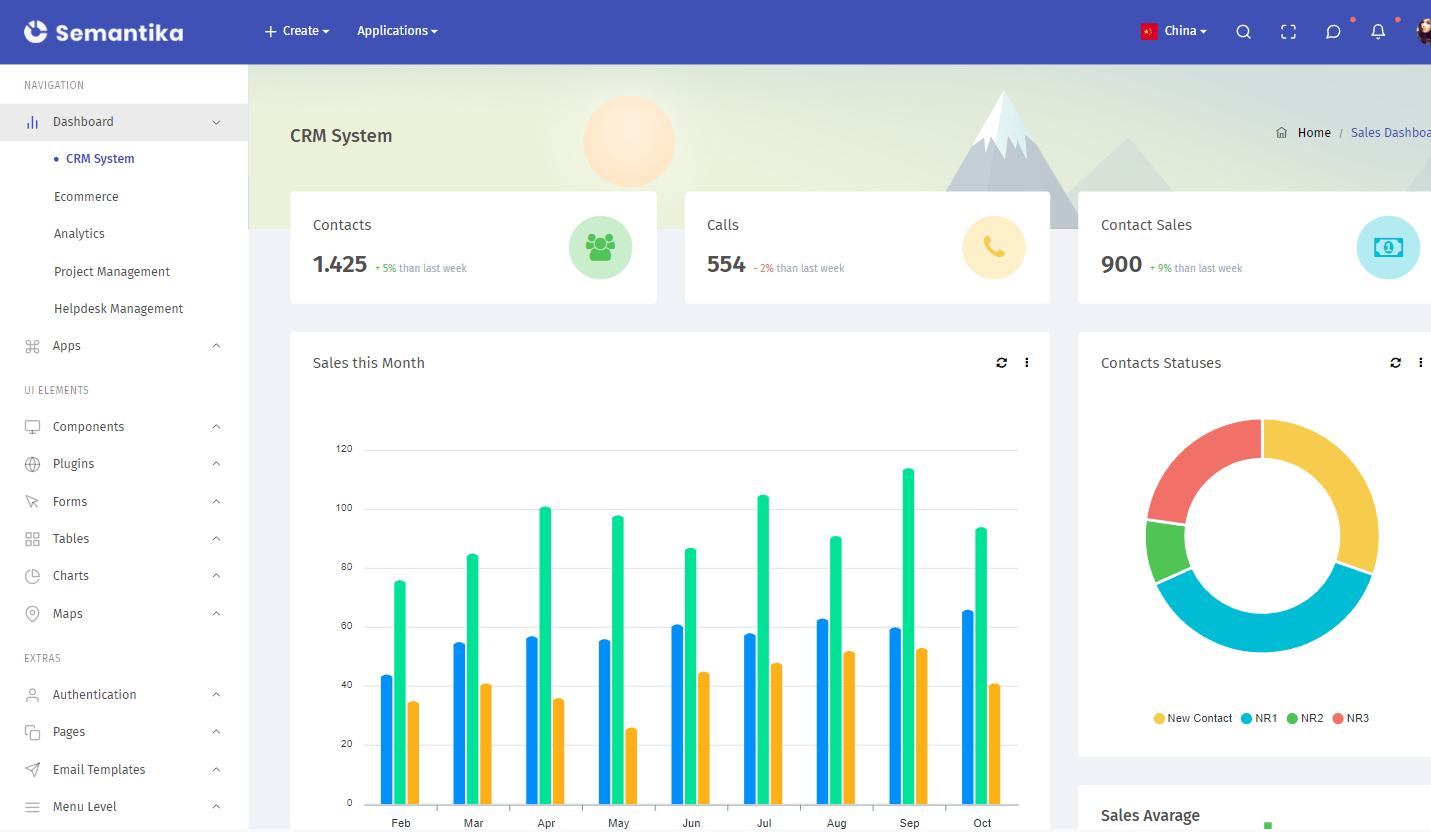Open the Applications dropdown
The height and width of the screenshot is (832, 1431).
click(x=397, y=31)
